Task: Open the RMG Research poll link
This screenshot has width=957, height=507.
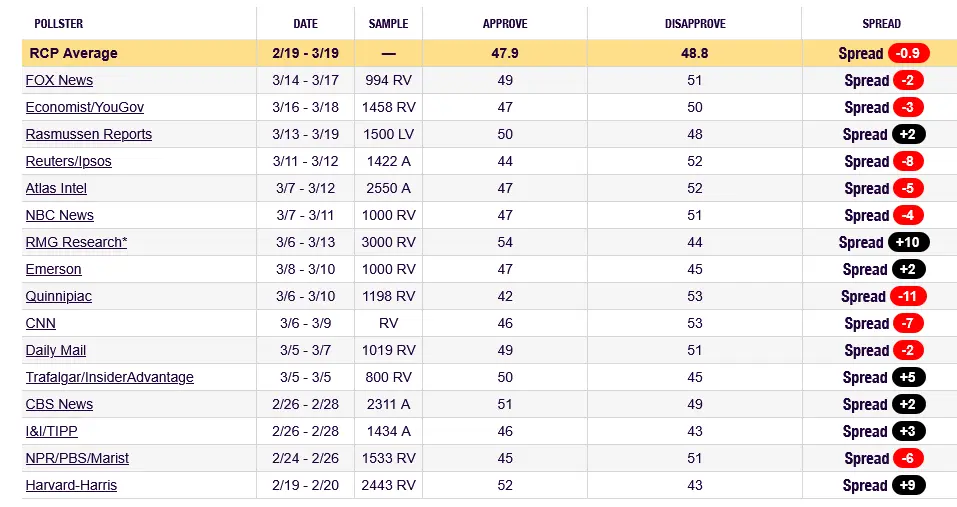Action: 76,242
